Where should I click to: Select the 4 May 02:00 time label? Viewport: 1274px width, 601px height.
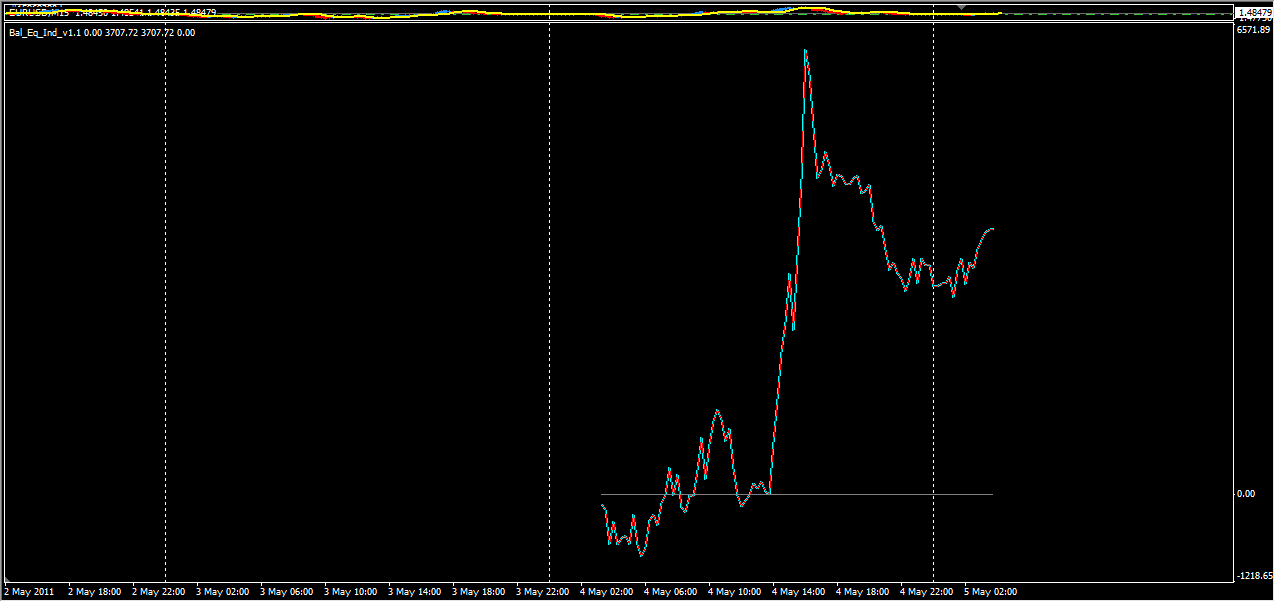click(607, 592)
